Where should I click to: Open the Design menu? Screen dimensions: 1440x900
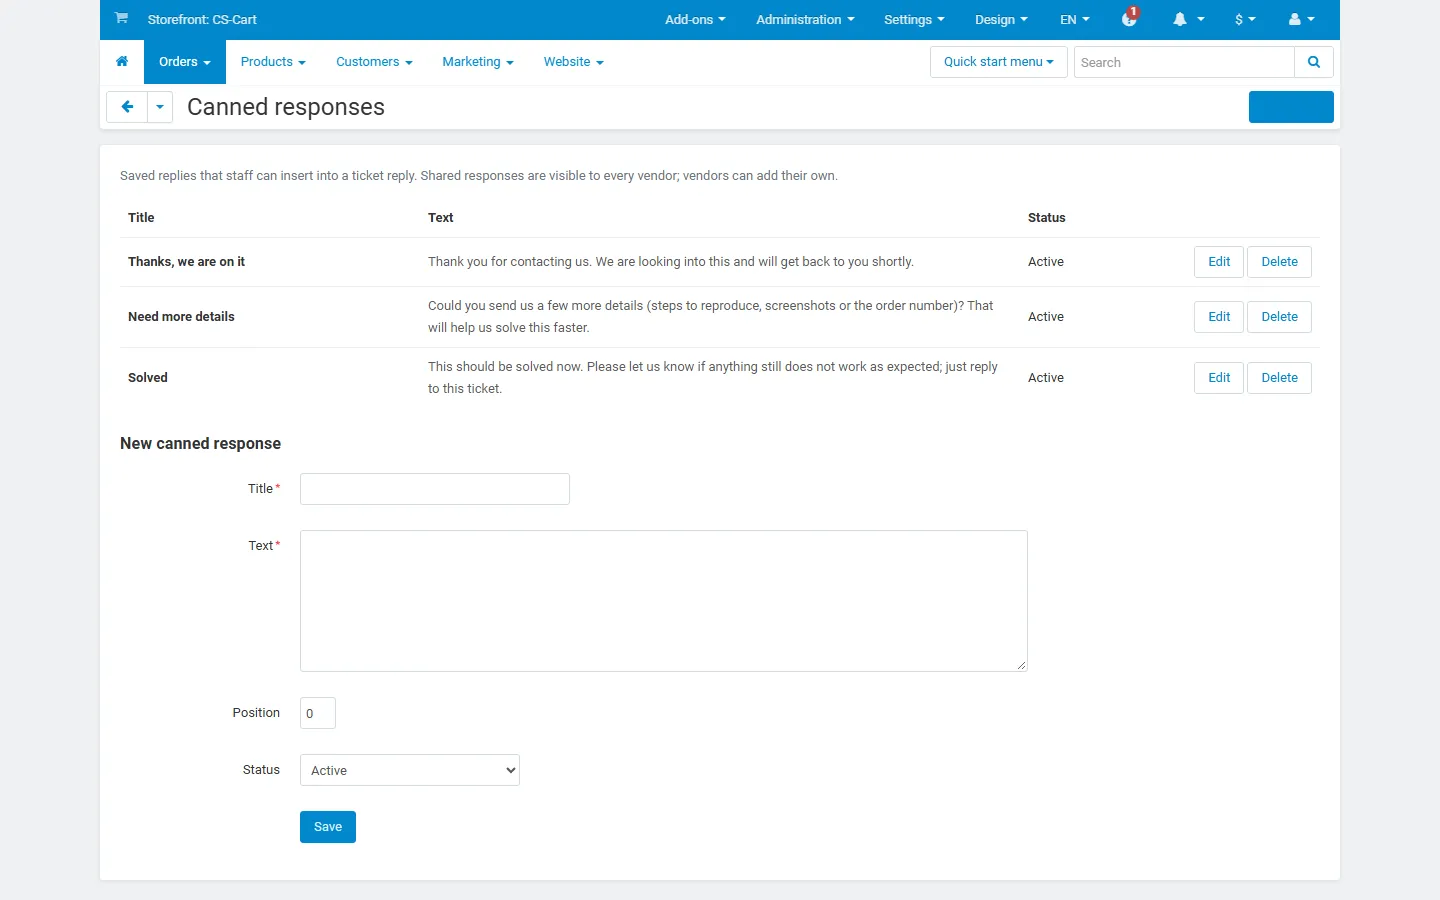[x=1001, y=20]
